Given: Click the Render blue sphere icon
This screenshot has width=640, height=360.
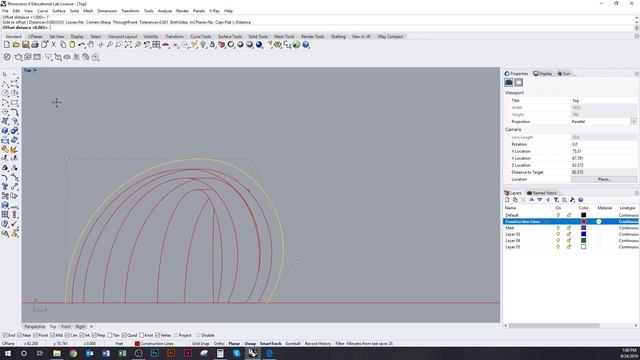Looking at the screenshot, I should [x=259, y=45].
